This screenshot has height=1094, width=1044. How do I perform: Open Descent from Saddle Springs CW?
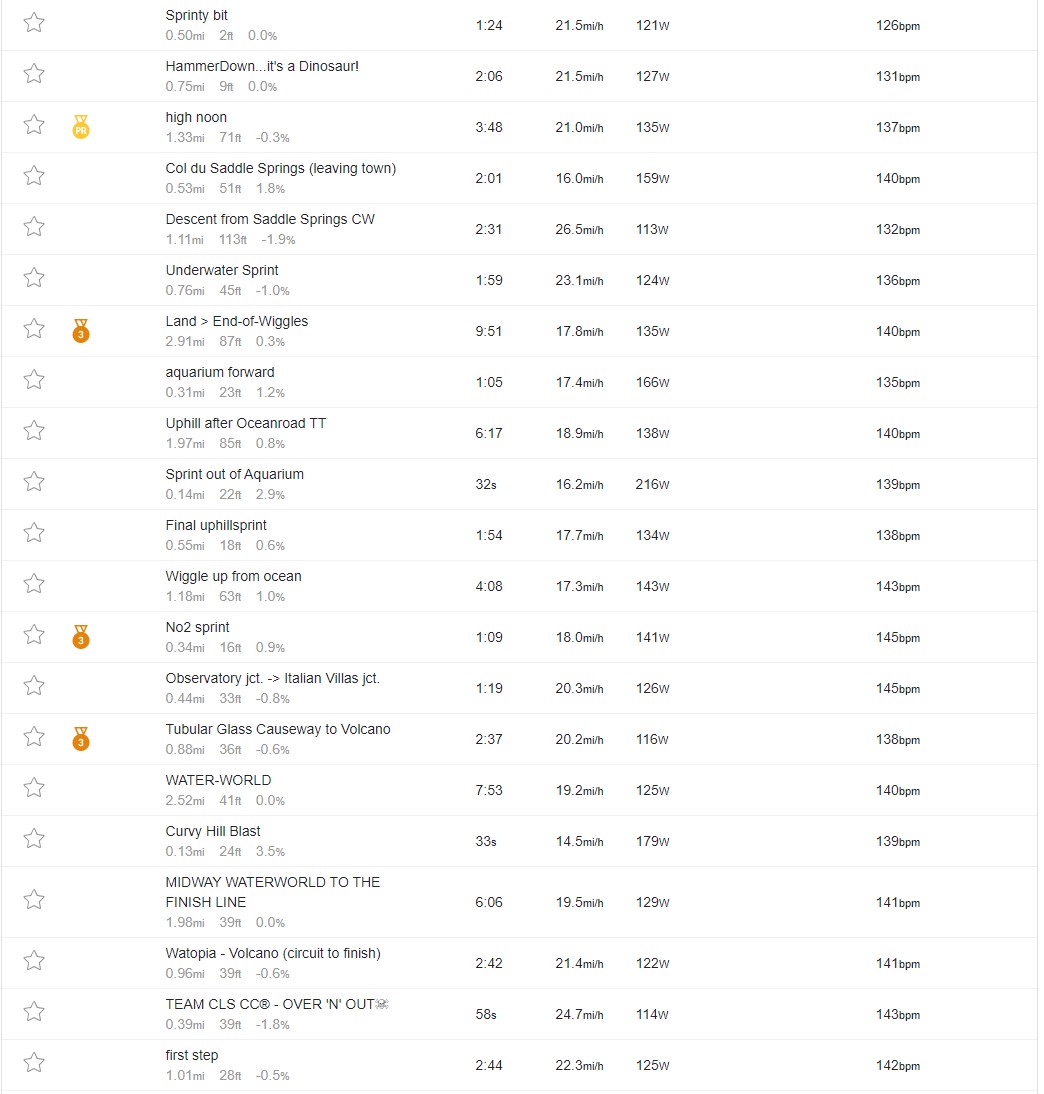point(270,219)
